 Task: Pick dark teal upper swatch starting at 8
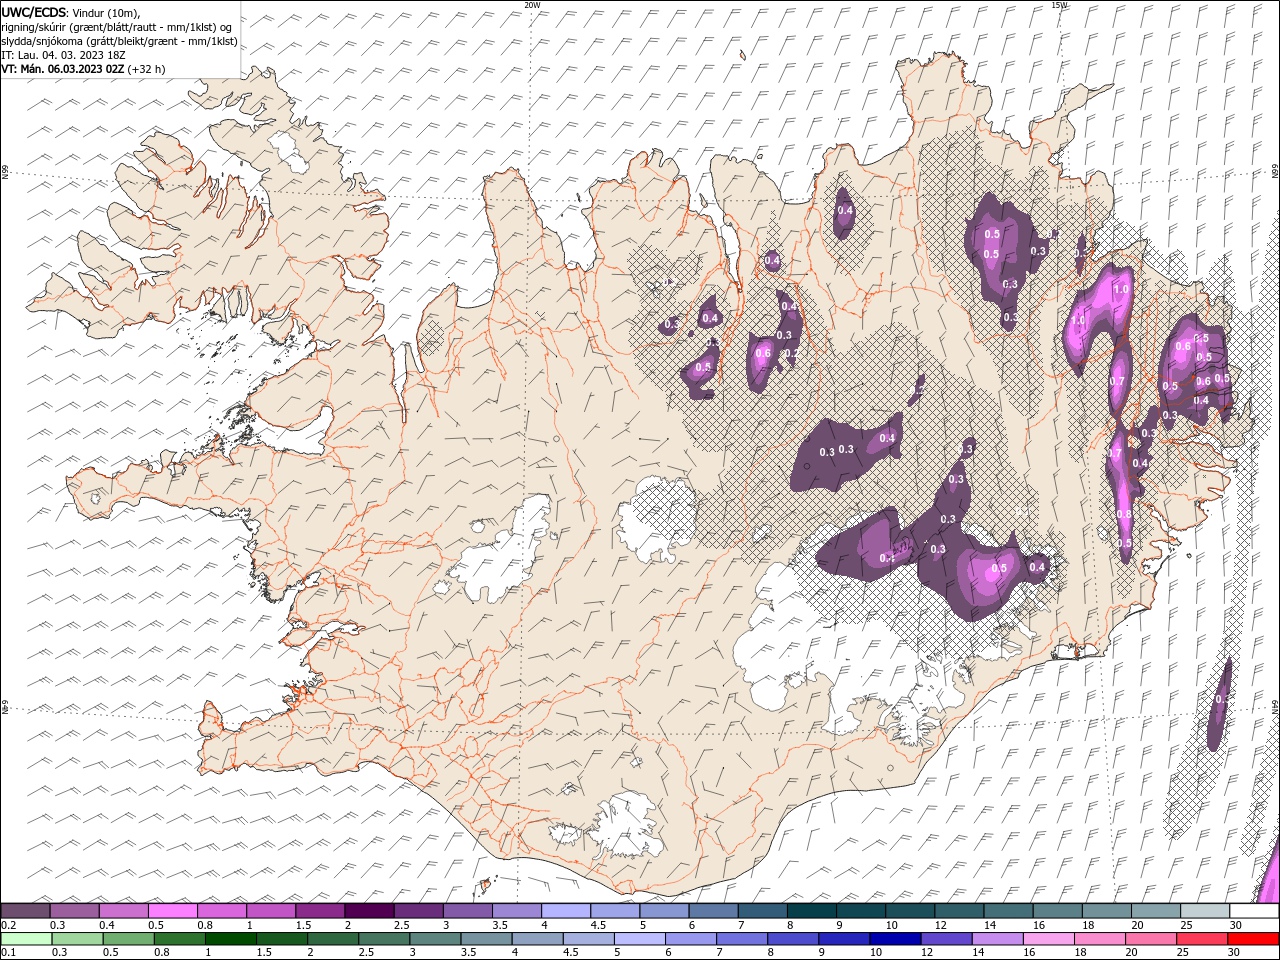pyautogui.click(x=812, y=911)
